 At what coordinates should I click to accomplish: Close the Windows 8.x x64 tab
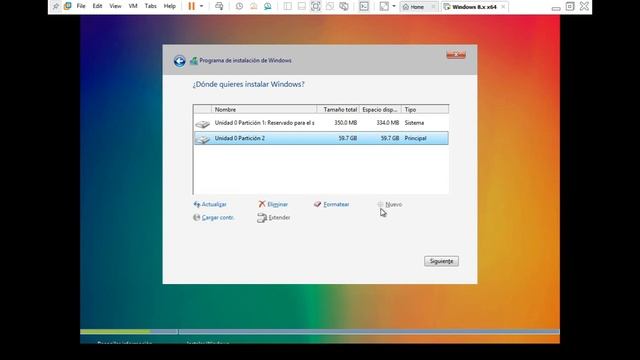pos(503,7)
